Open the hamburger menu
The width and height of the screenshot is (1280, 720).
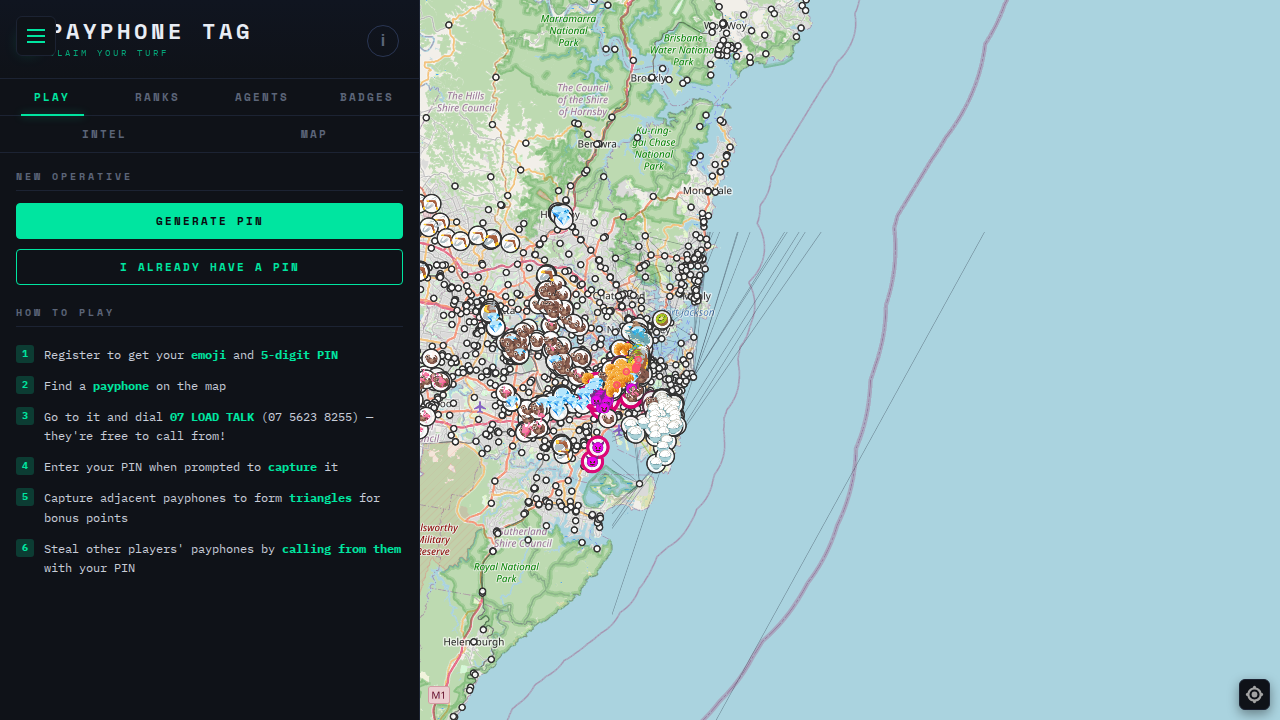pyautogui.click(x=36, y=36)
